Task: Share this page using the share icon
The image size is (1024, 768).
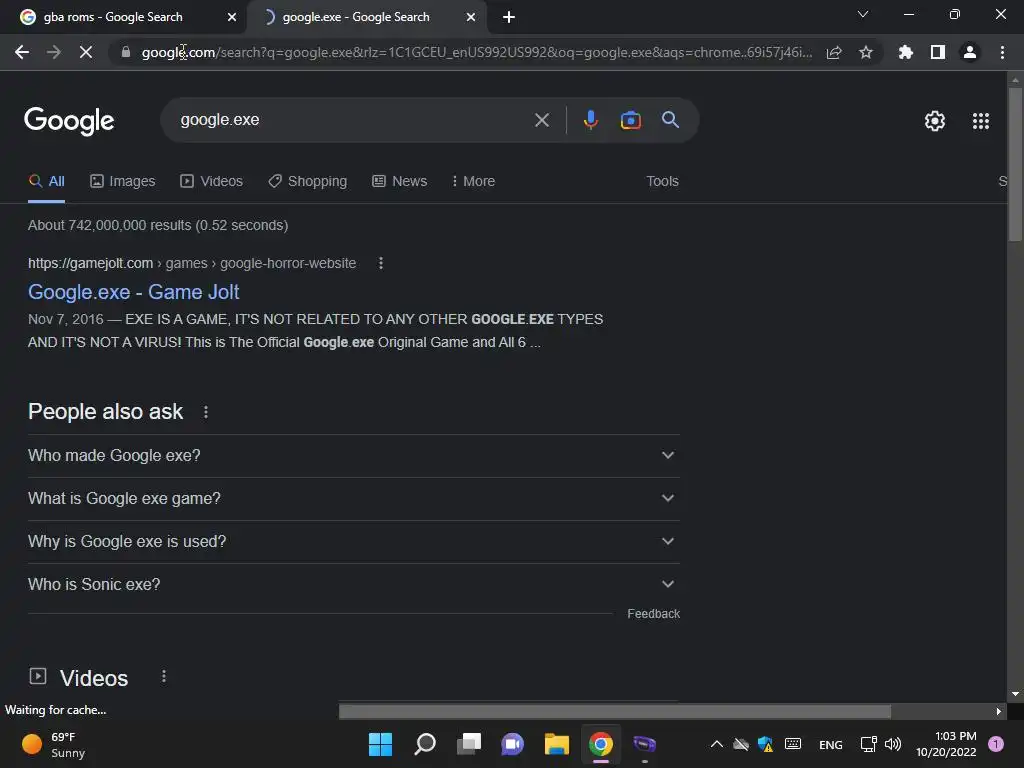Action: coord(834,52)
